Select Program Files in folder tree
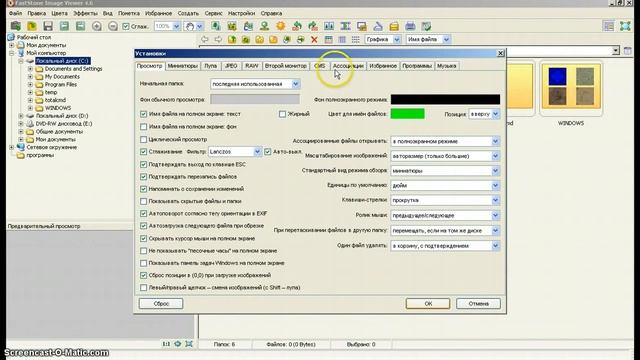This screenshot has width=640, height=360. 61,84
